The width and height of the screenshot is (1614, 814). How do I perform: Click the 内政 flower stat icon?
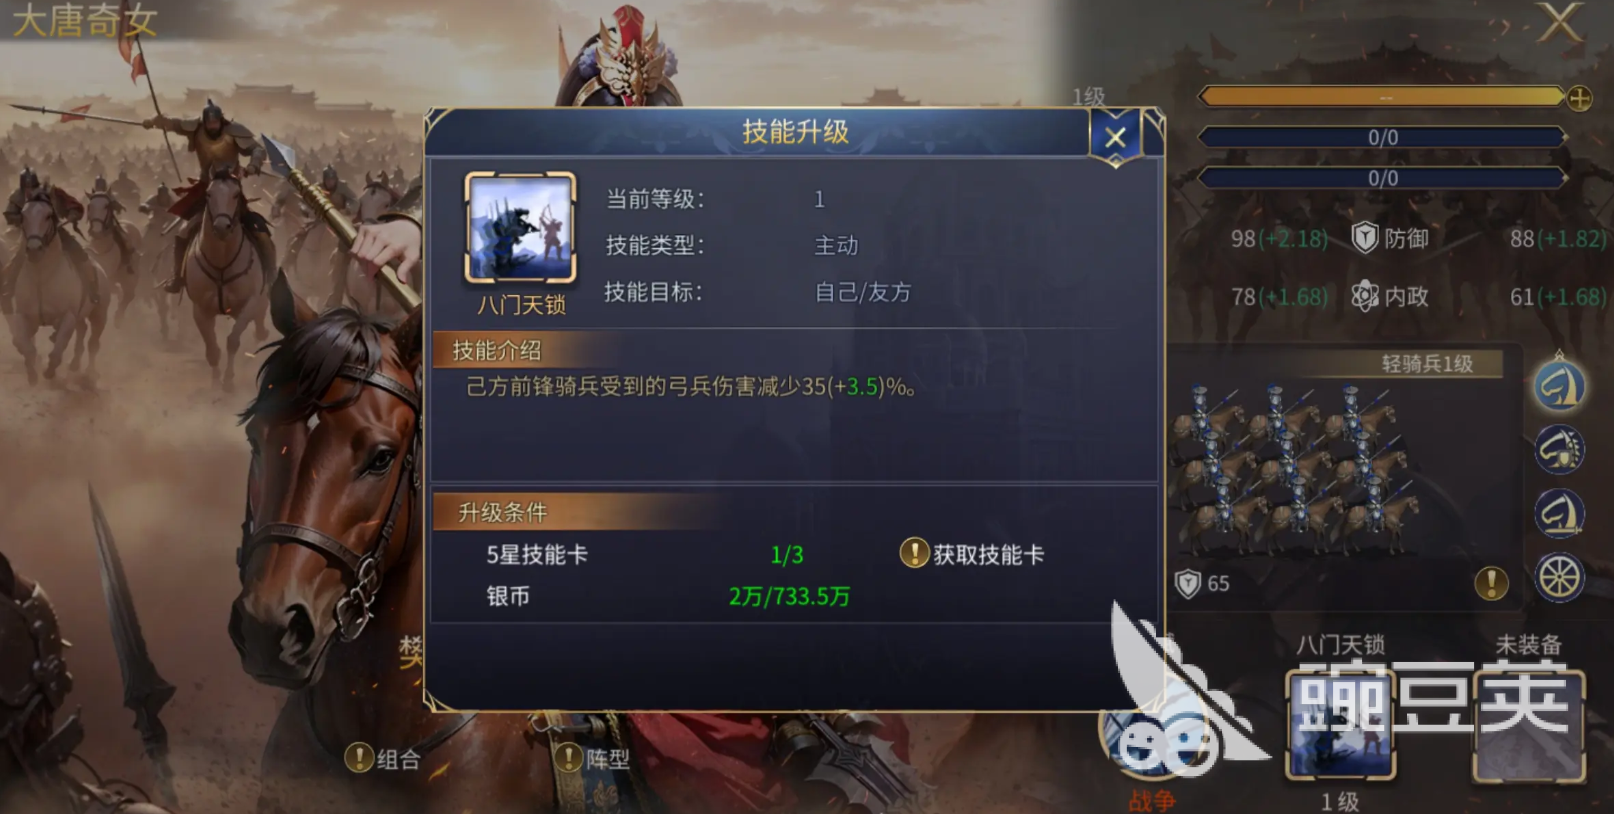pos(1365,296)
